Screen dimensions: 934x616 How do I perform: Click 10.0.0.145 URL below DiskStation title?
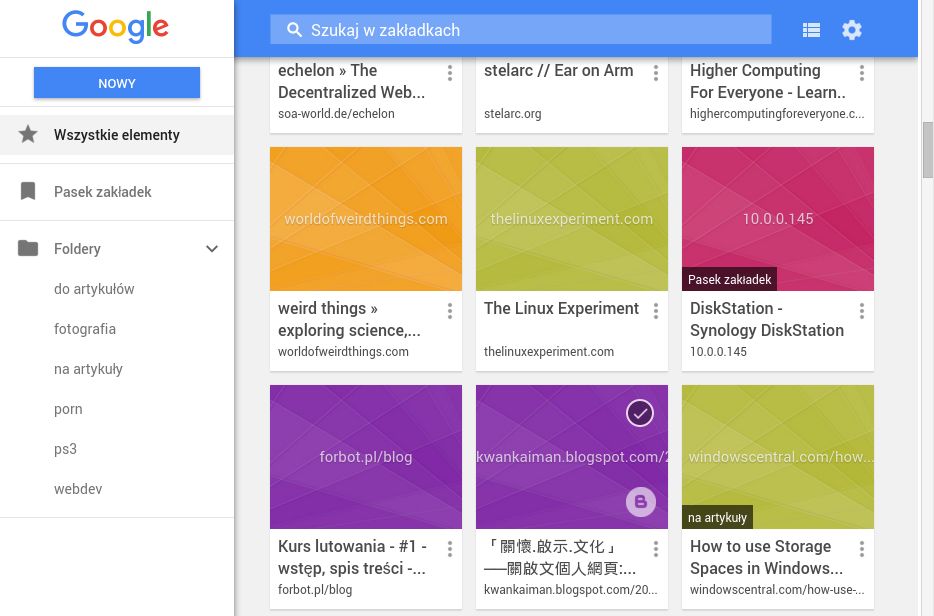718,351
